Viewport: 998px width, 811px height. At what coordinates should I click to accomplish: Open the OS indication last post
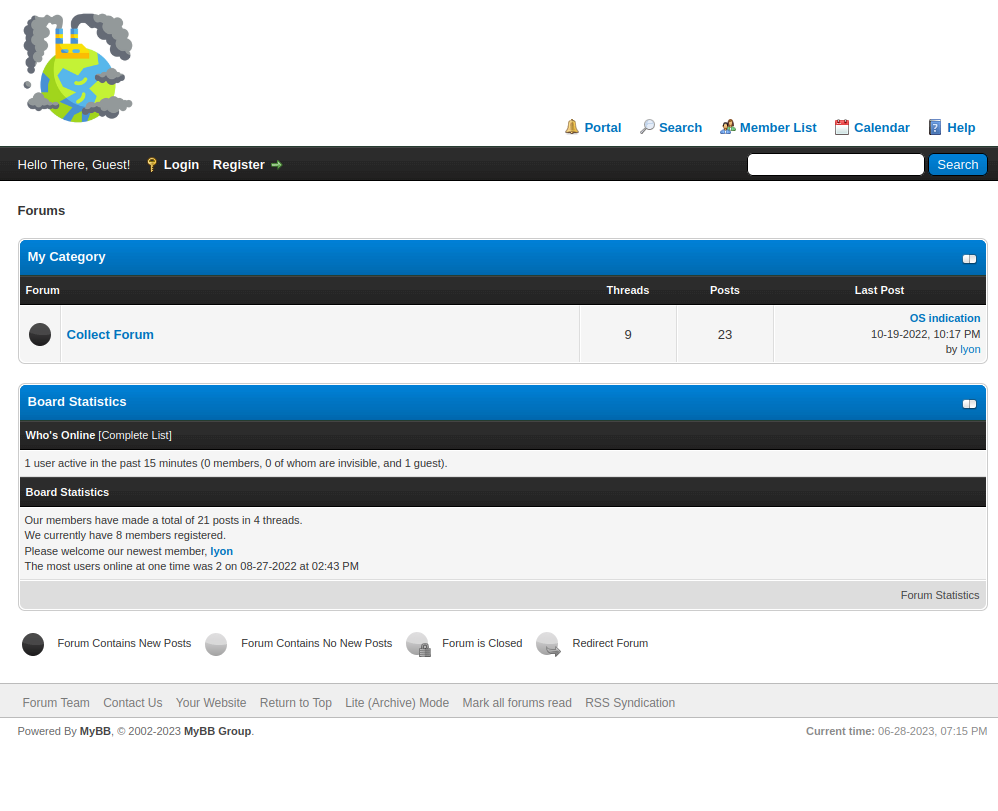[x=944, y=318]
